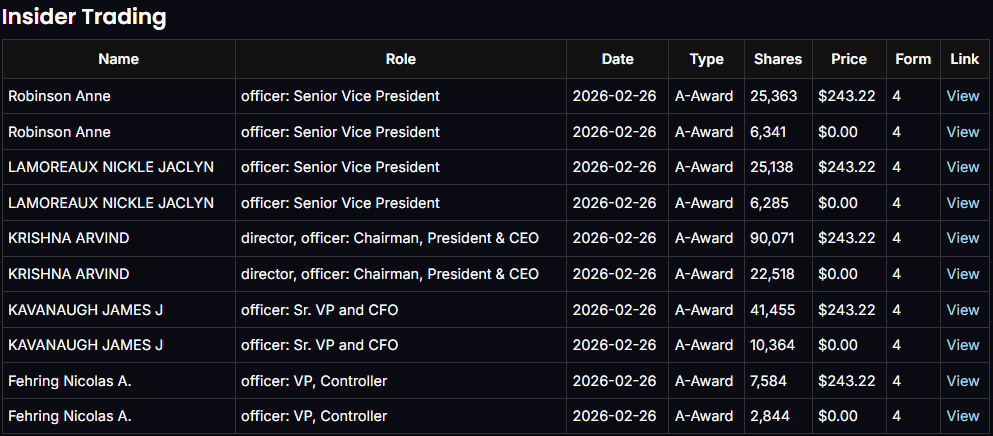Select the Insider Trading section heading
The height and width of the screenshot is (436, 993).
pos(84,17)
